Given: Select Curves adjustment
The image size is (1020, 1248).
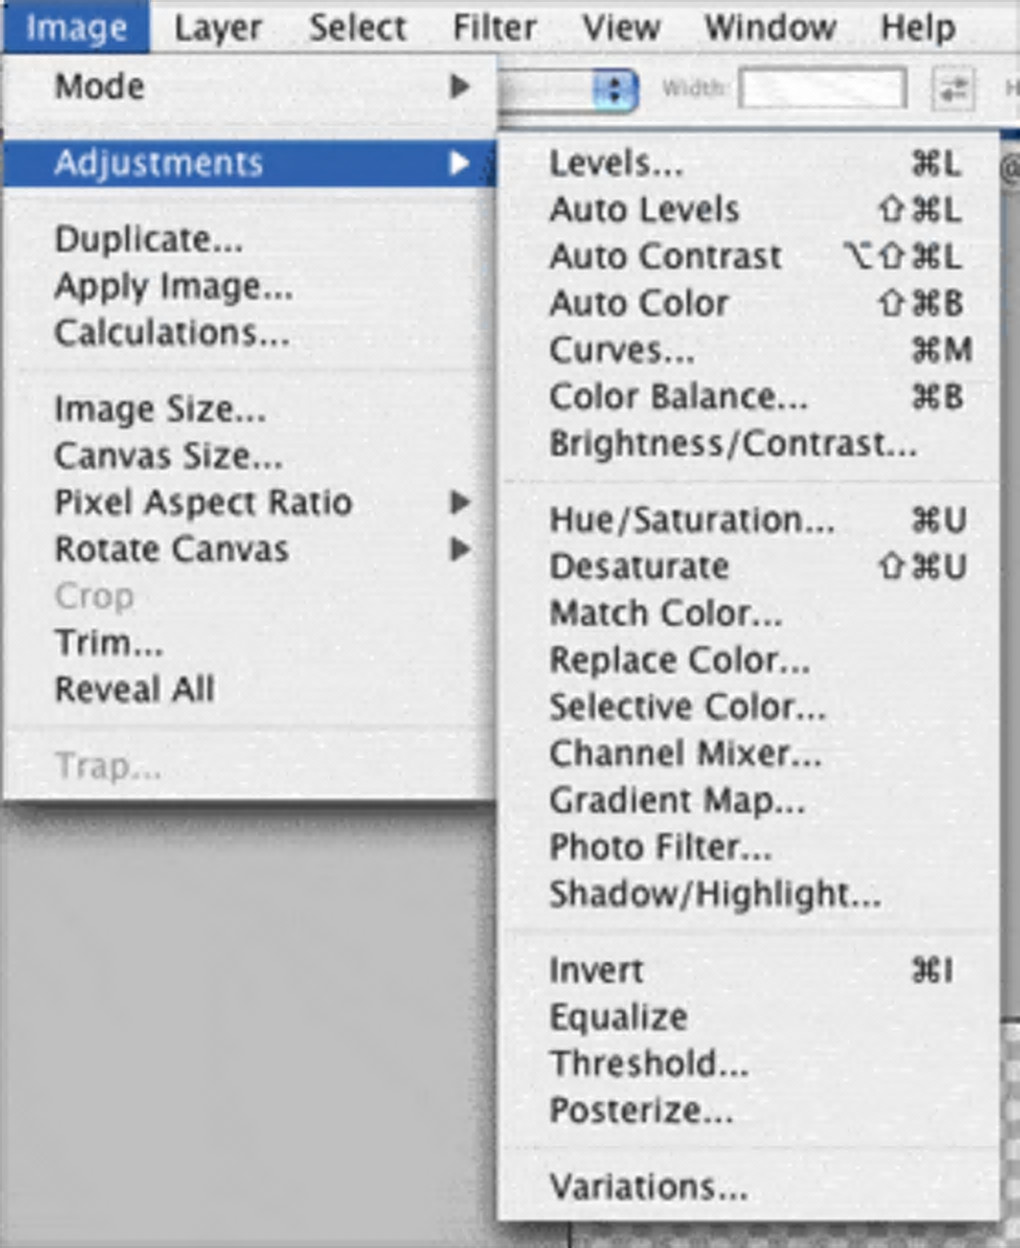Looking at the screenshot, I should [621, 350].
